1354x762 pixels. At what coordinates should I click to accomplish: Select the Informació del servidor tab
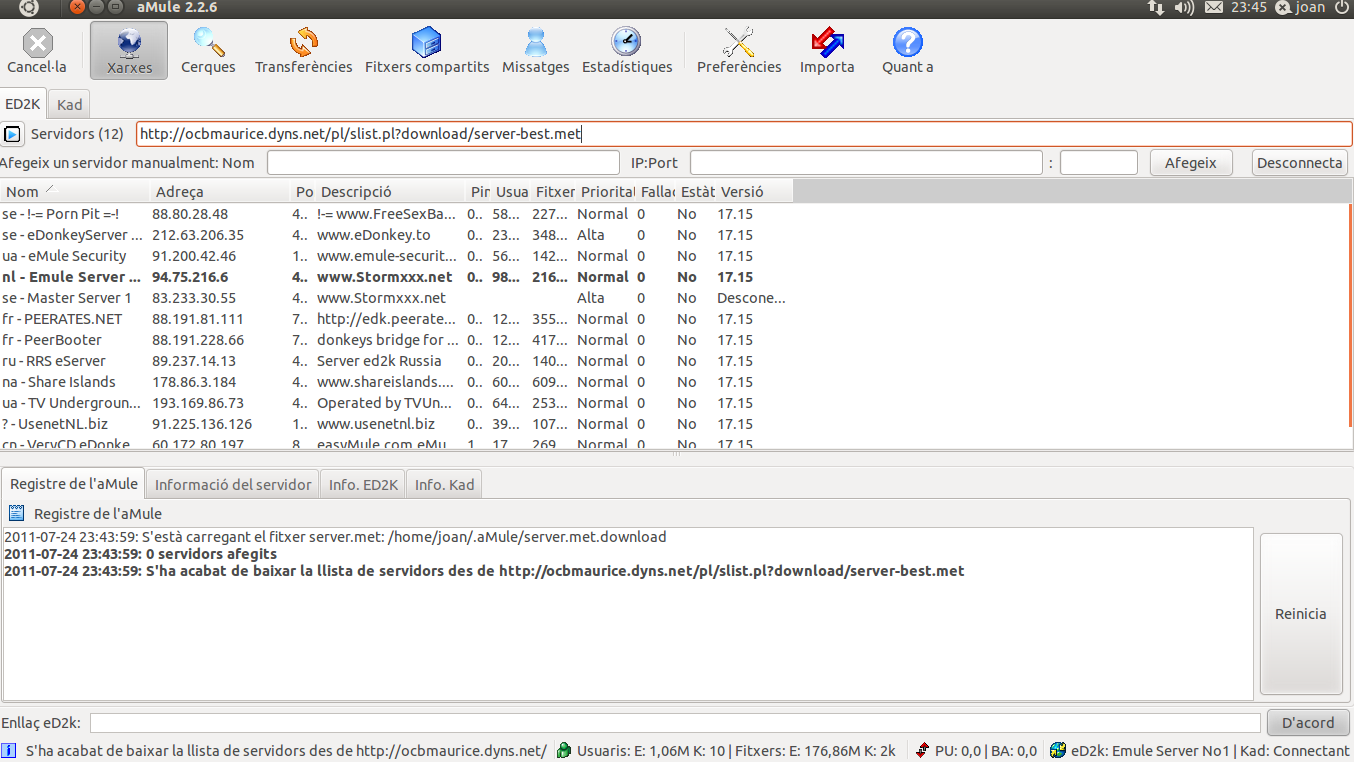click(233, 485)
